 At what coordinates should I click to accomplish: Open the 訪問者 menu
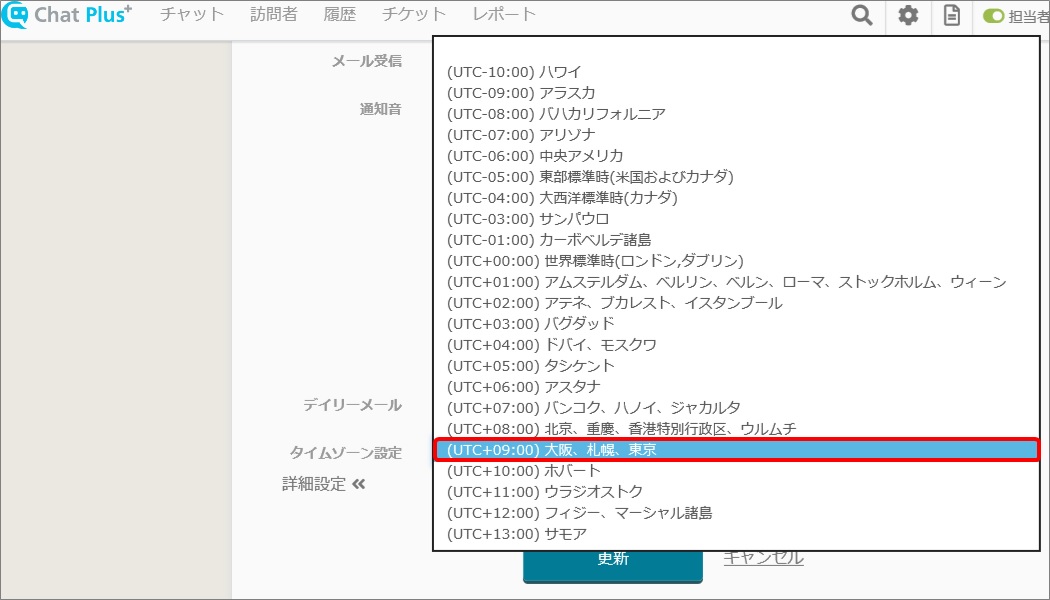point(274,14)
